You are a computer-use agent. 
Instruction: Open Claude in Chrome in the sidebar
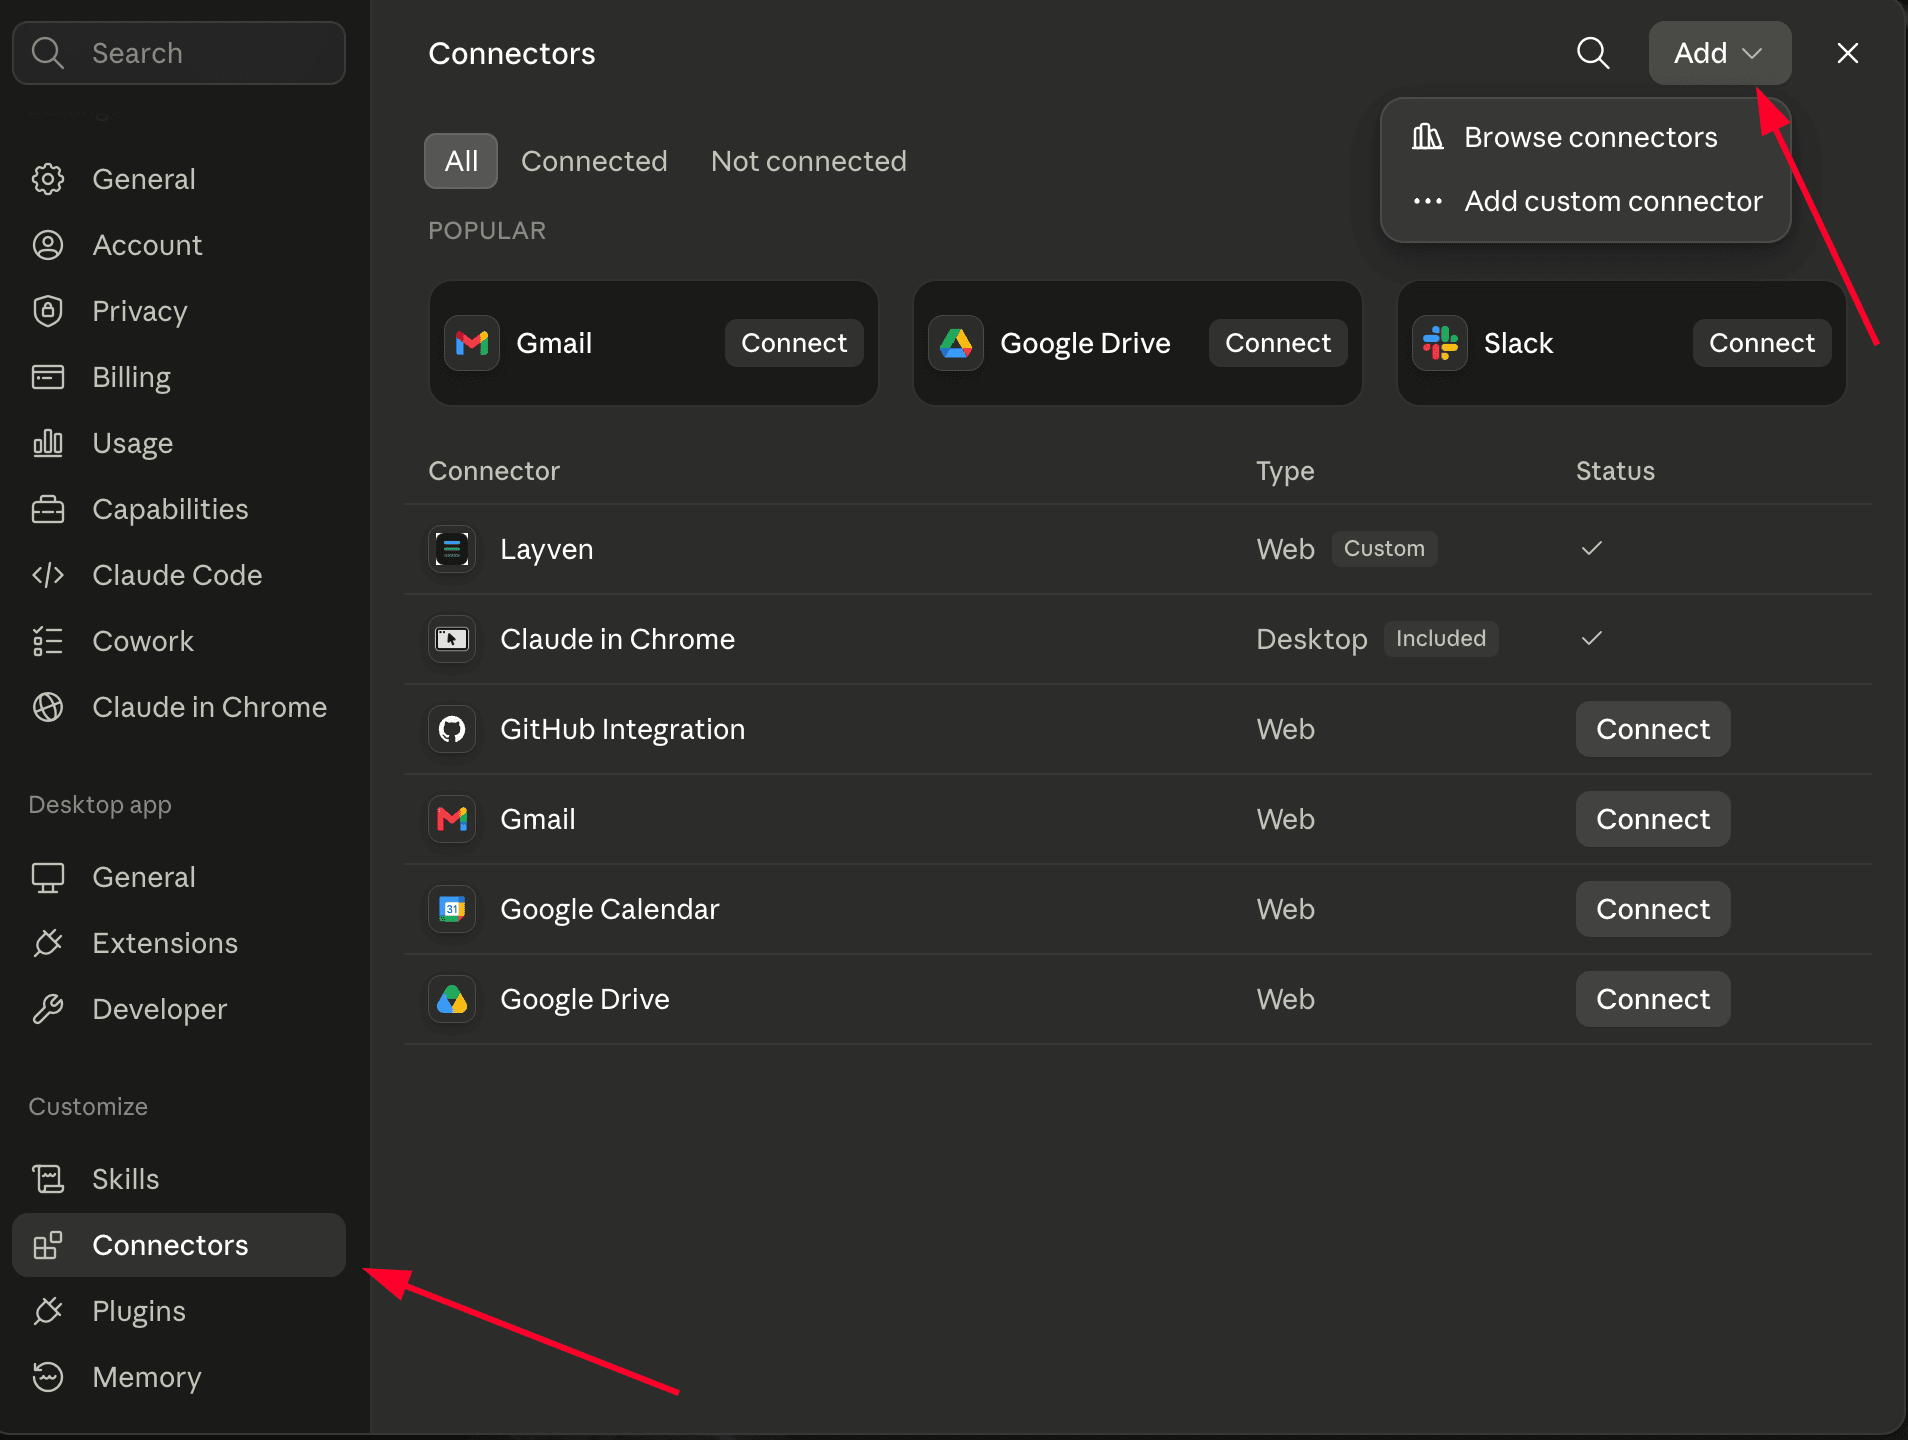coord(179,707)
